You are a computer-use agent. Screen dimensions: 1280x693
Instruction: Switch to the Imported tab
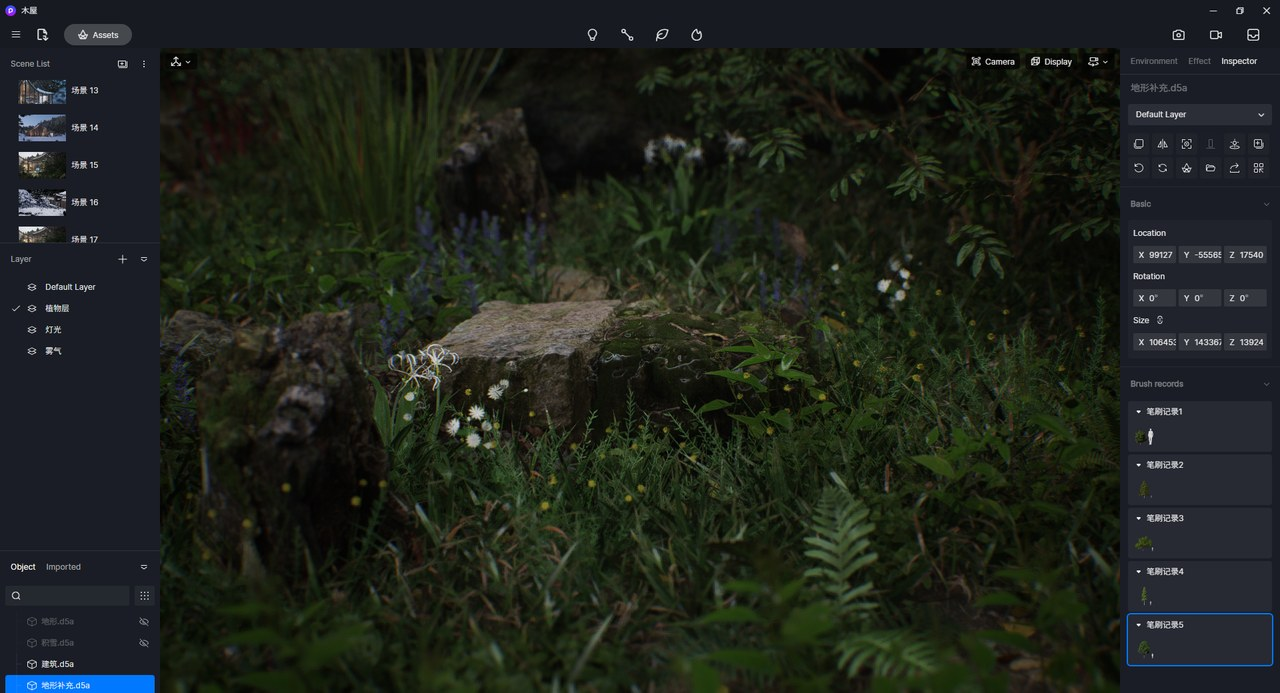(63, 567)
